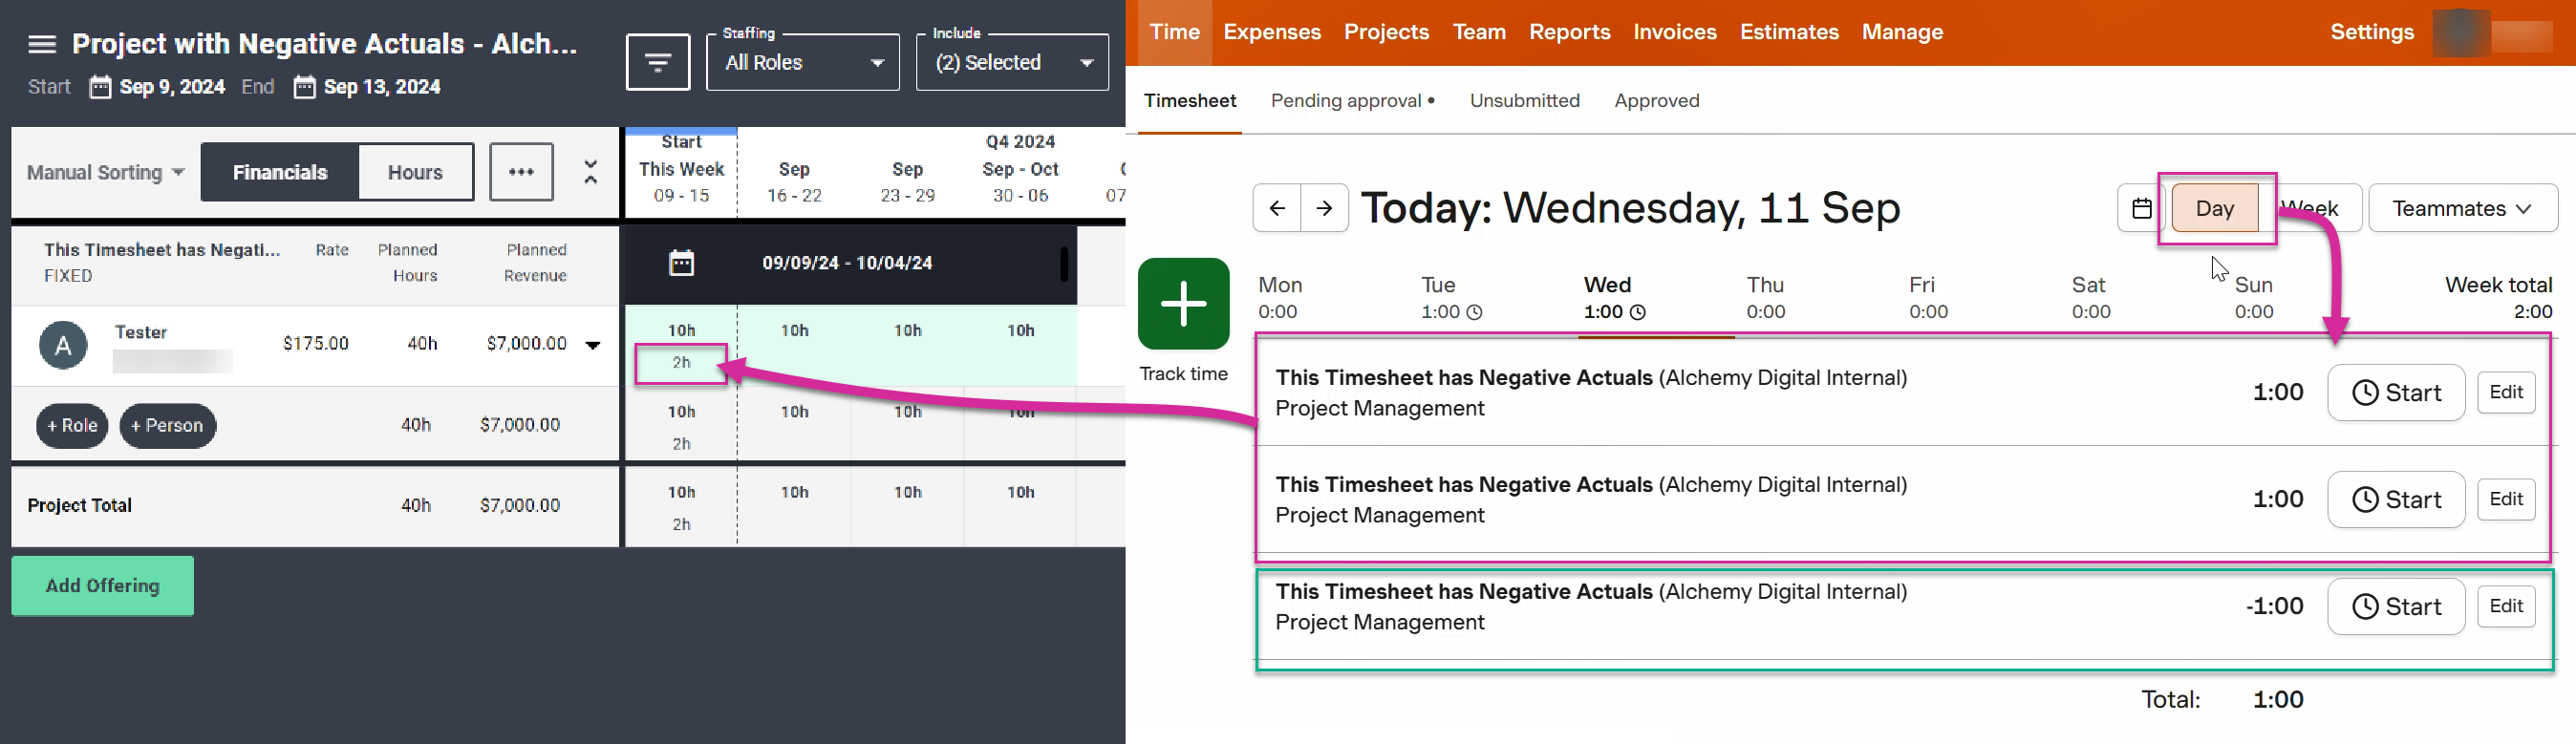Select the 2h actuals cell for Tester
2576x744 pixels.
[681, 363]
